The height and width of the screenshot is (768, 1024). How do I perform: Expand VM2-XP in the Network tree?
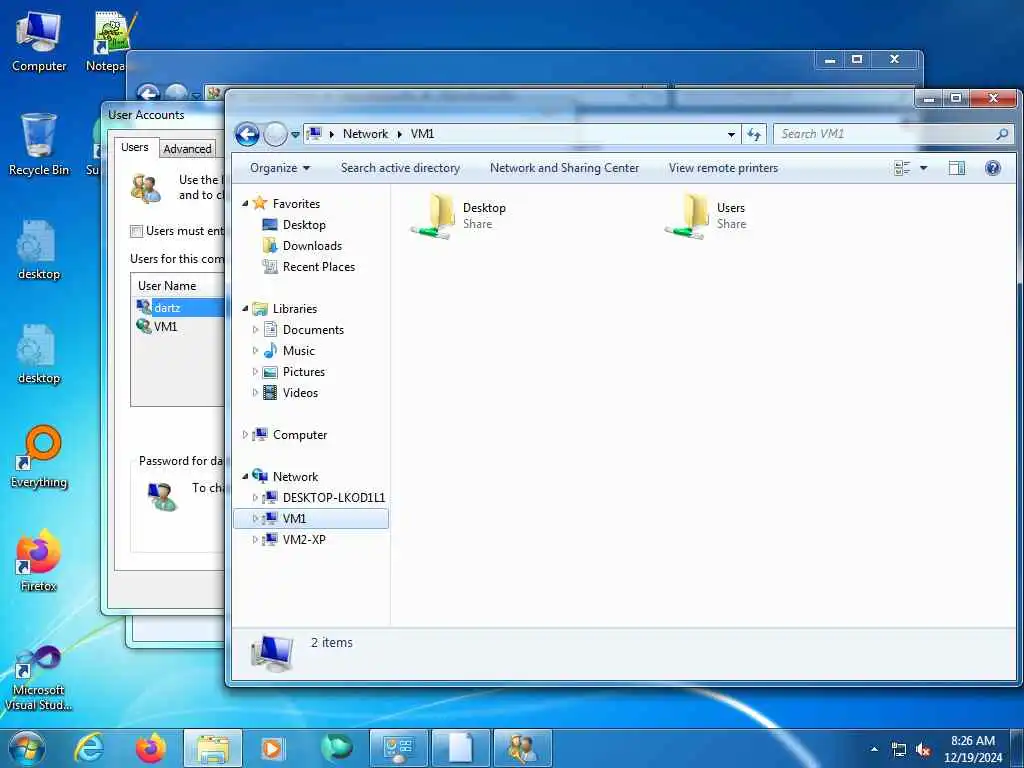coord(255,539)
